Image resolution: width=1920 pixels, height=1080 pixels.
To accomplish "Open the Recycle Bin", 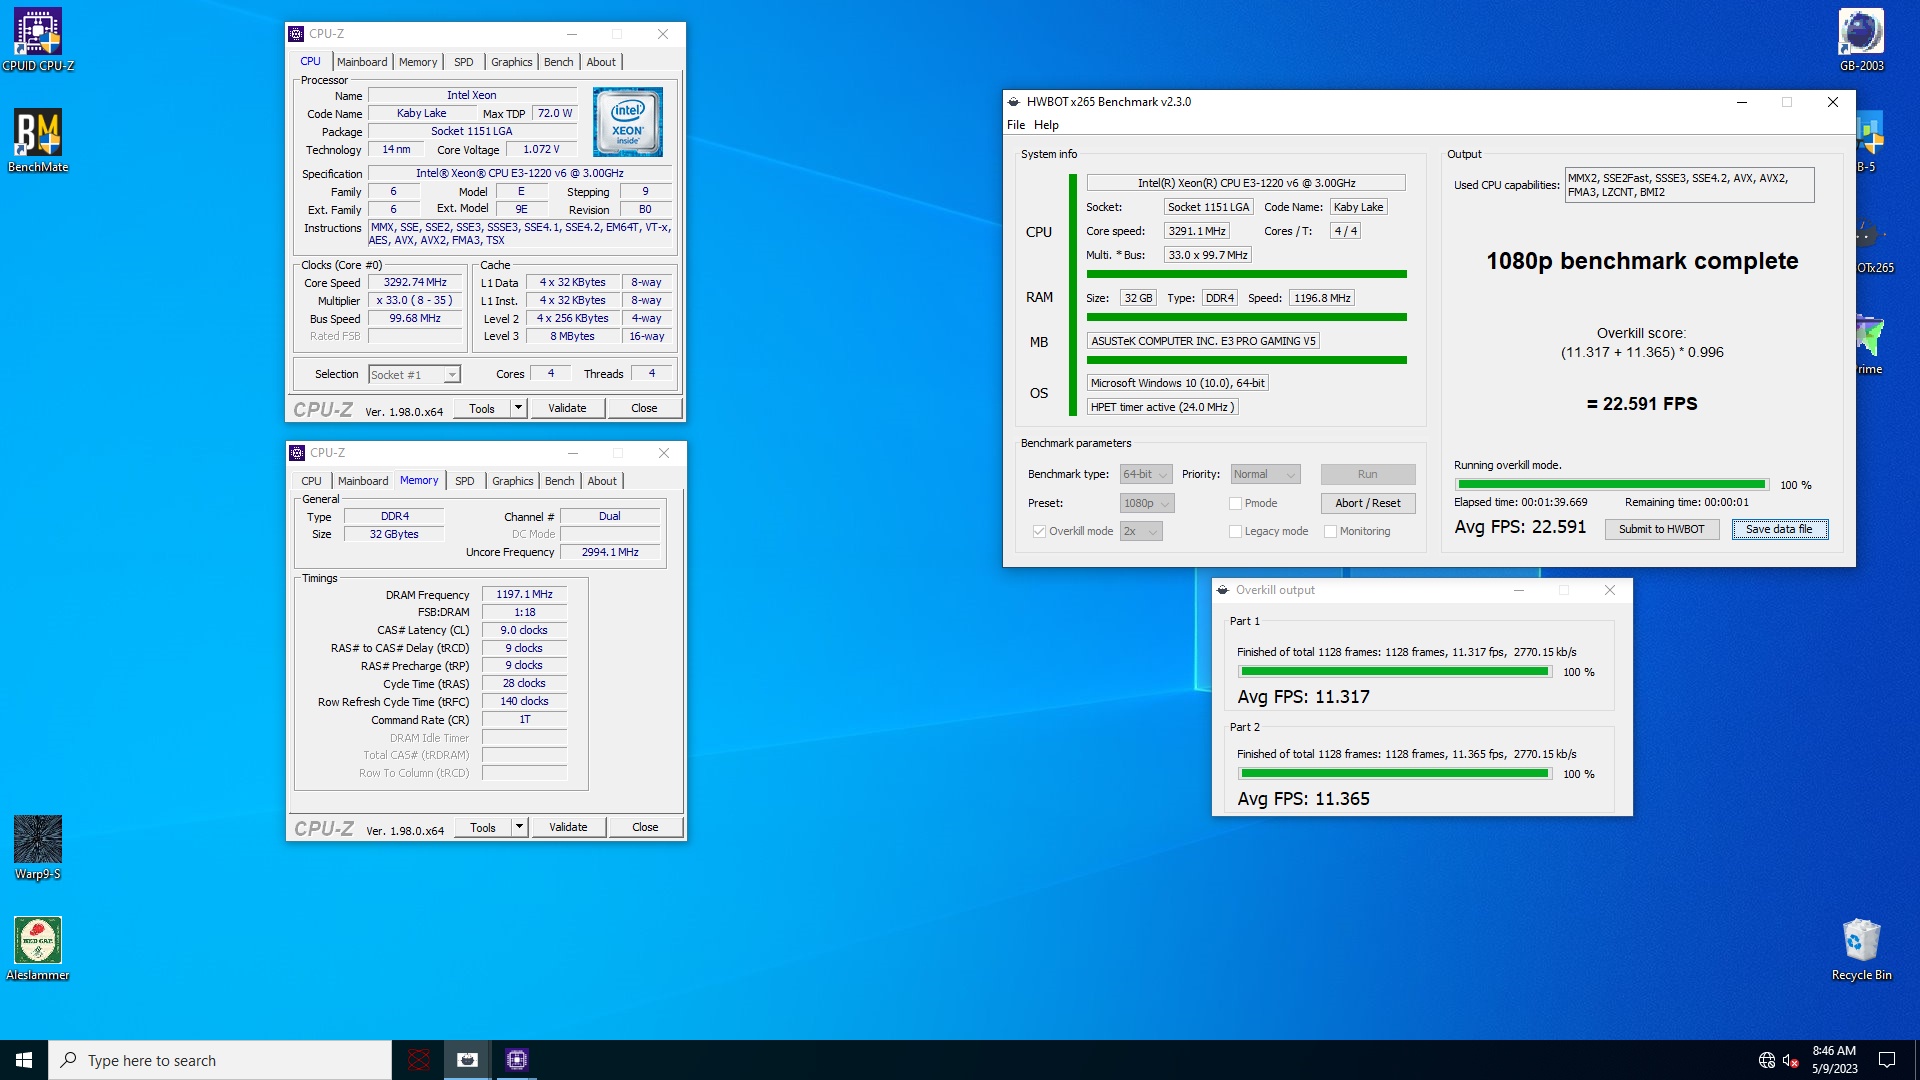I will pyautogui.click(x=1861, y=949).
